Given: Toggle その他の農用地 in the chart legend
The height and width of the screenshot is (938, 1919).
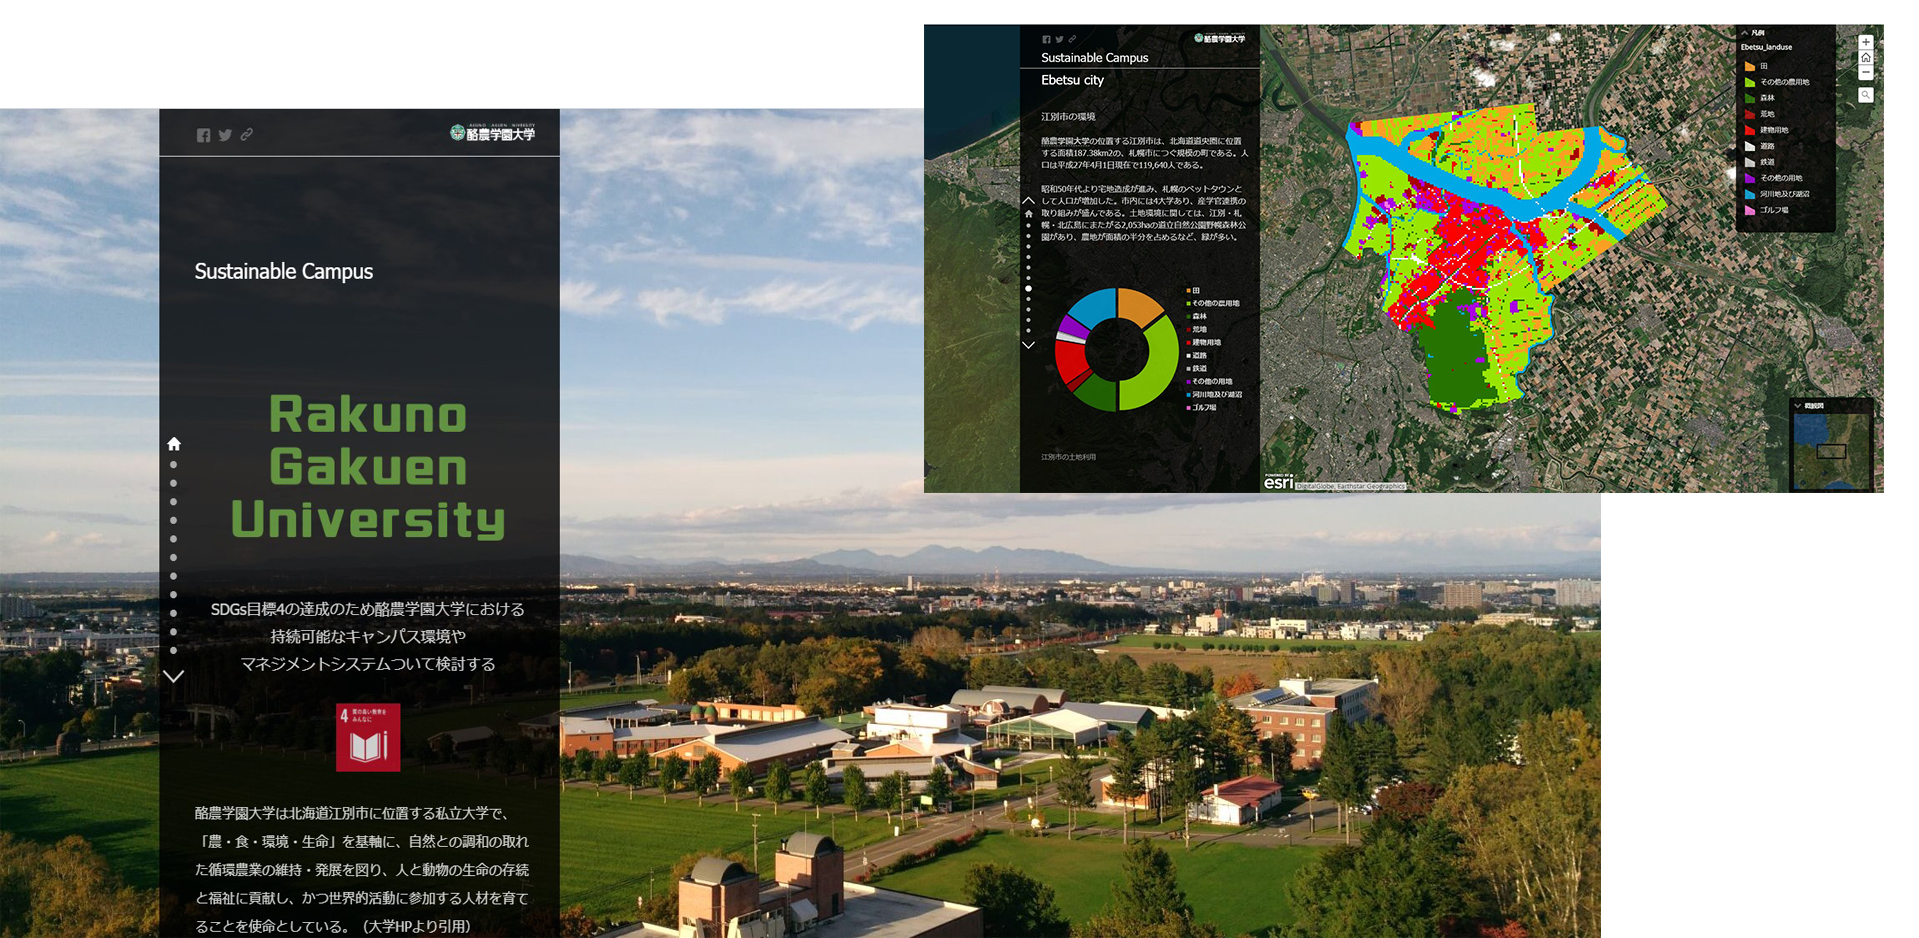Looking at the screenshot, I should pos(1213,303).
